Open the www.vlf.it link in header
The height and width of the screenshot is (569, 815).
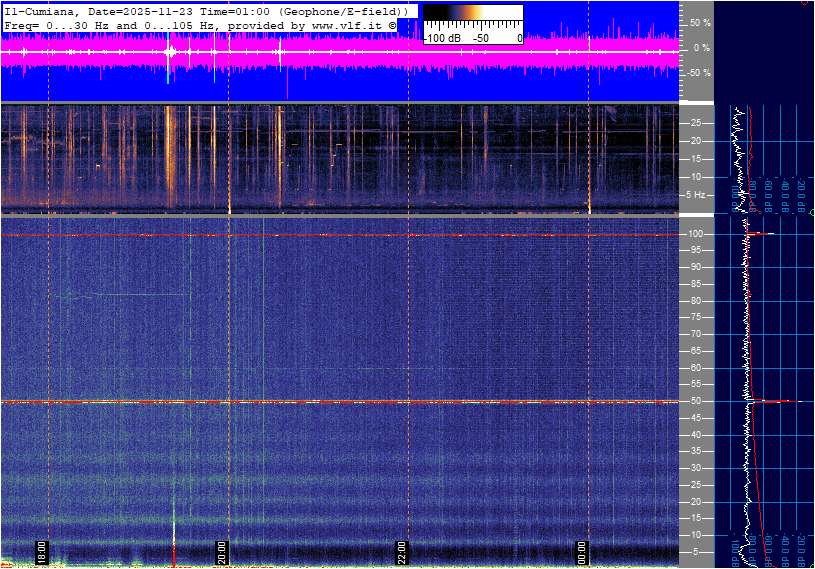[344, 24]
